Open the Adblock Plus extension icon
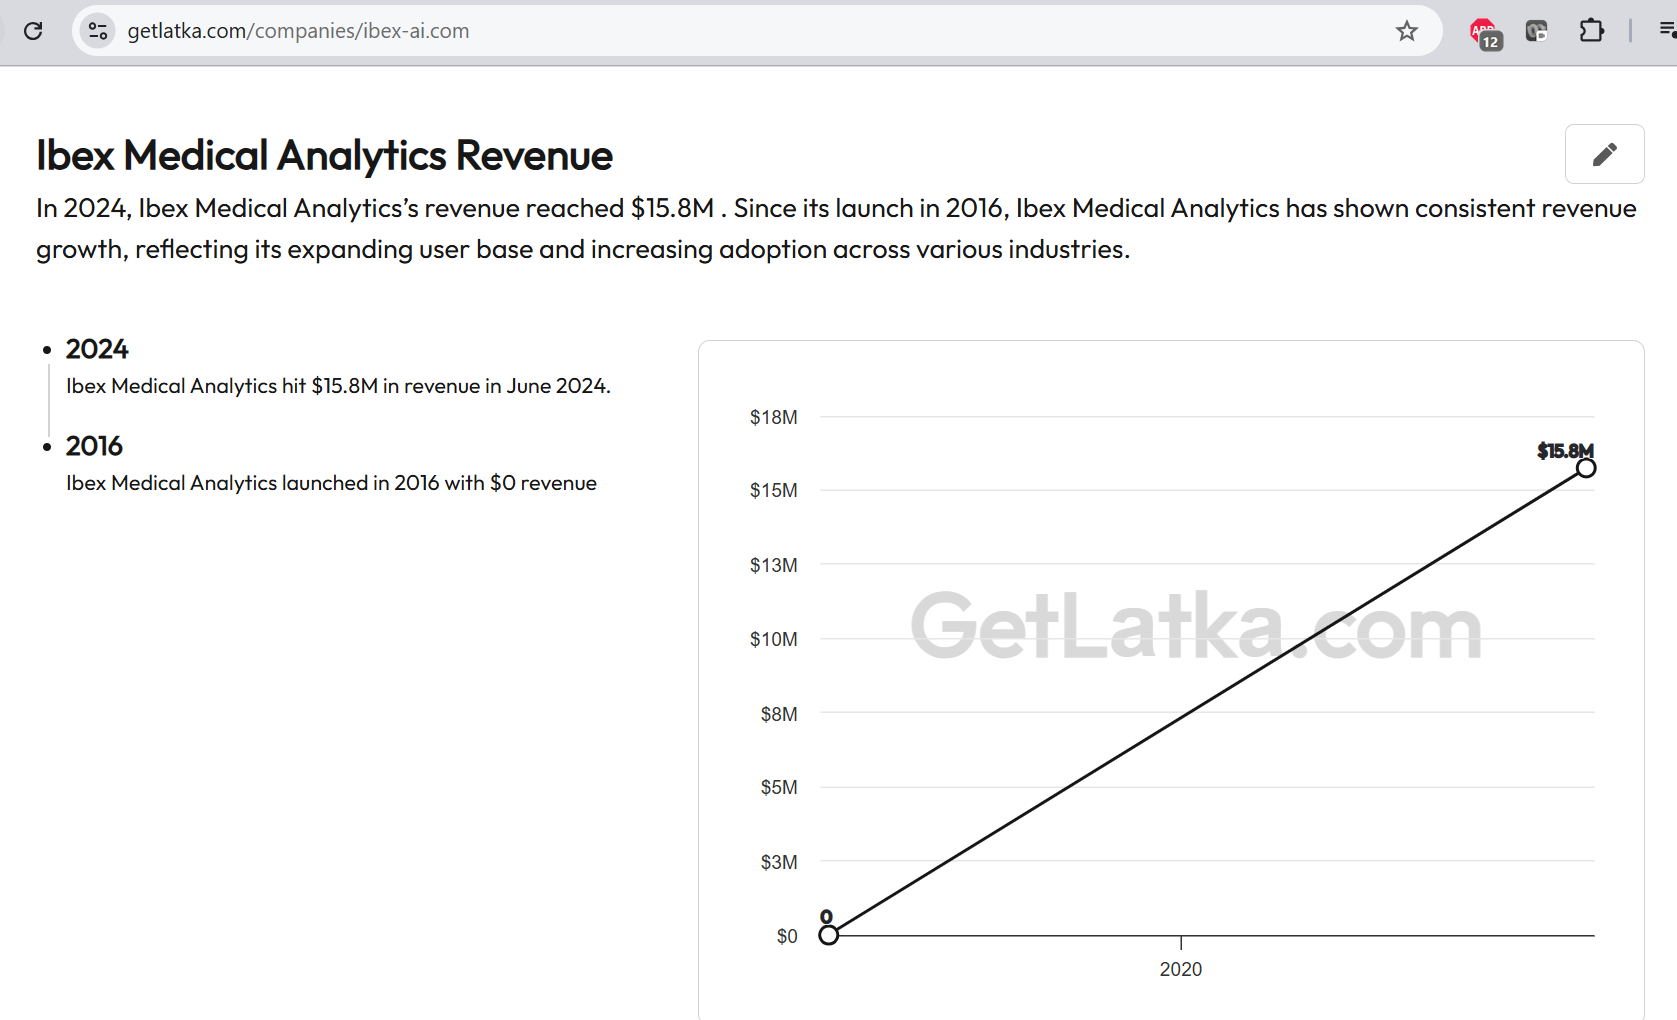The width and height of the screenshot is (1677, 1020). tap(1484, 32)
